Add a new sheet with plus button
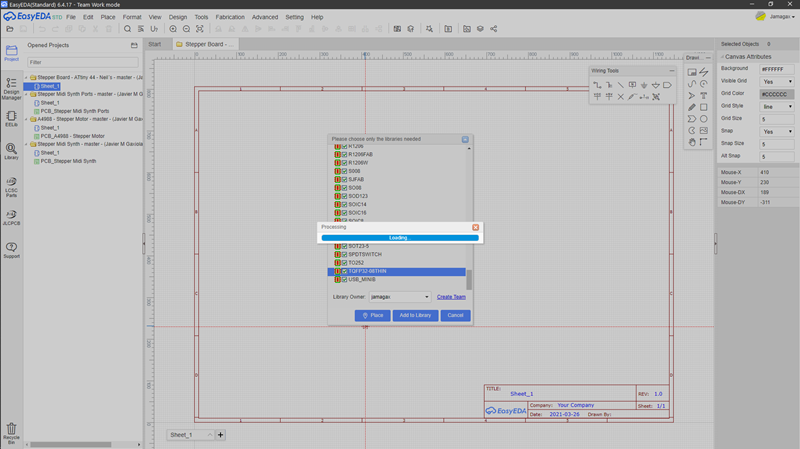The image size is (800, 449). click(220, 435)
